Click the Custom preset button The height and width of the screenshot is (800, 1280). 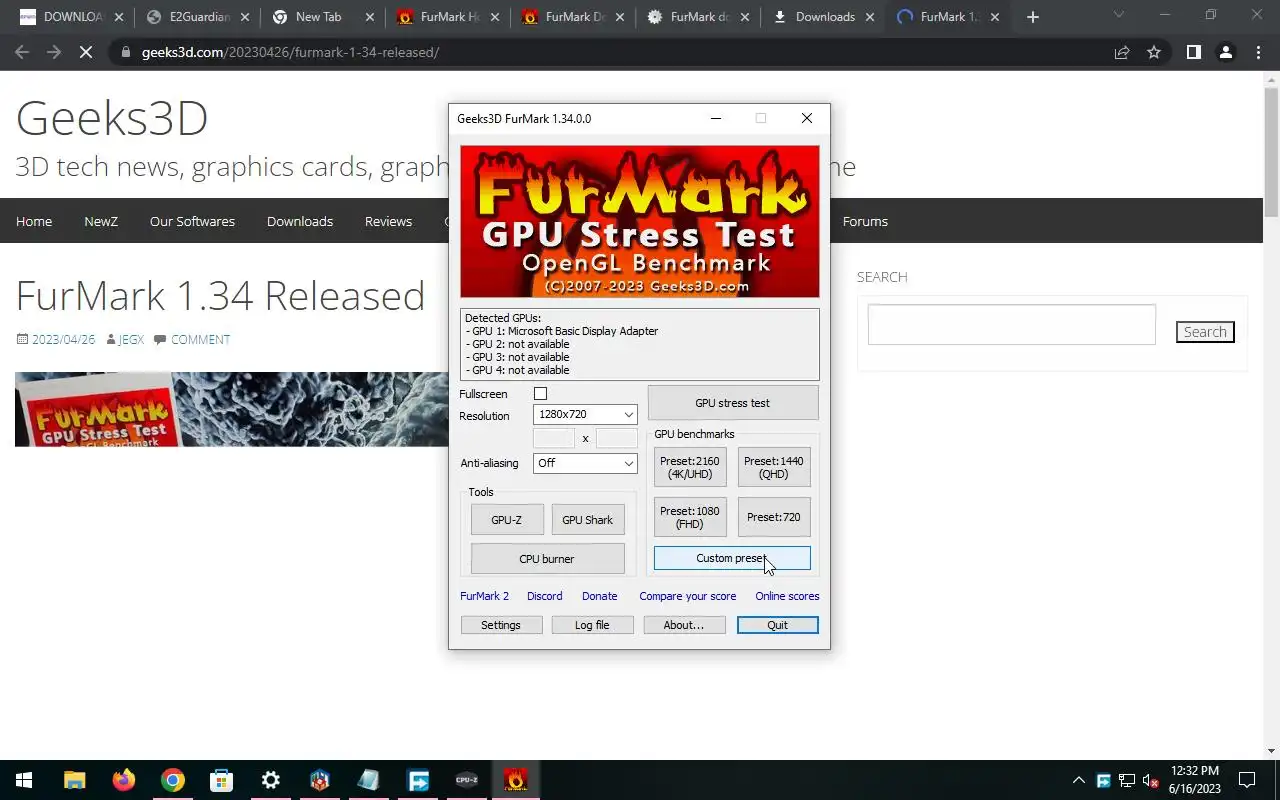[732, 558]
